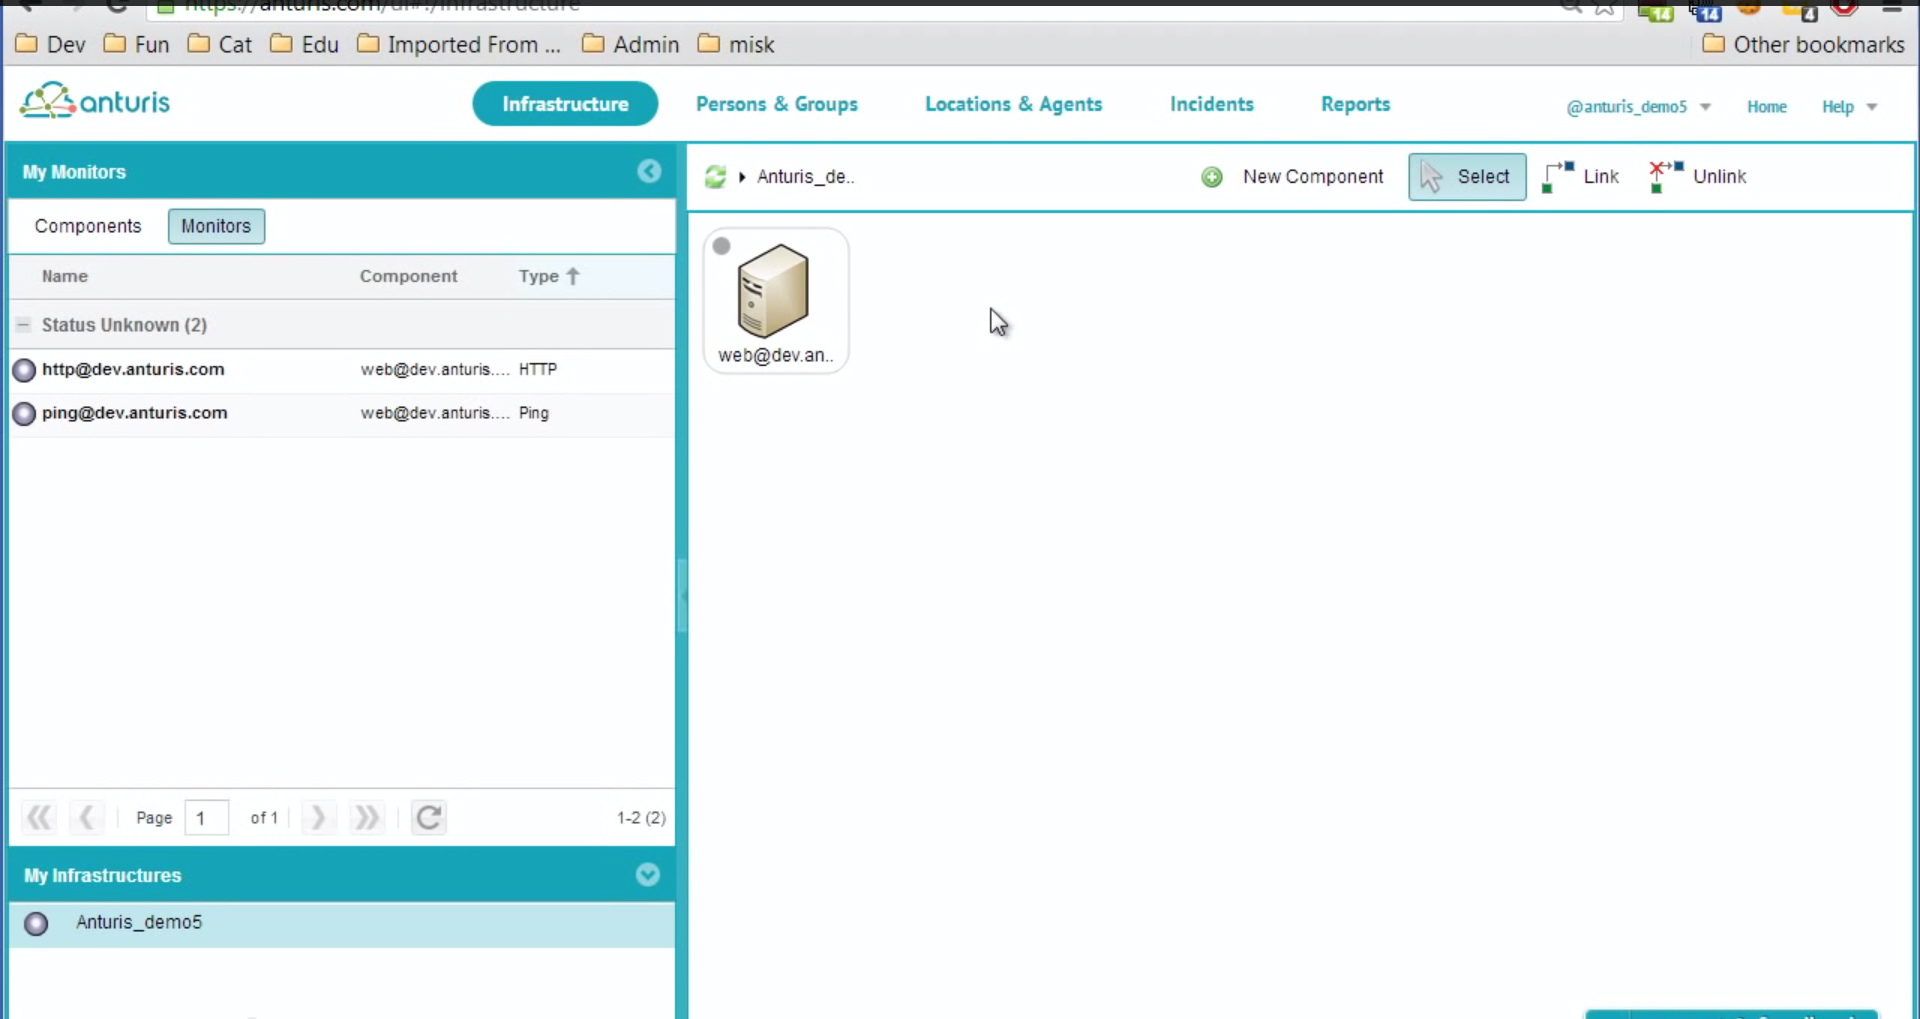Go to next page of monitors
The image size is (1920, 1019).
318,818
